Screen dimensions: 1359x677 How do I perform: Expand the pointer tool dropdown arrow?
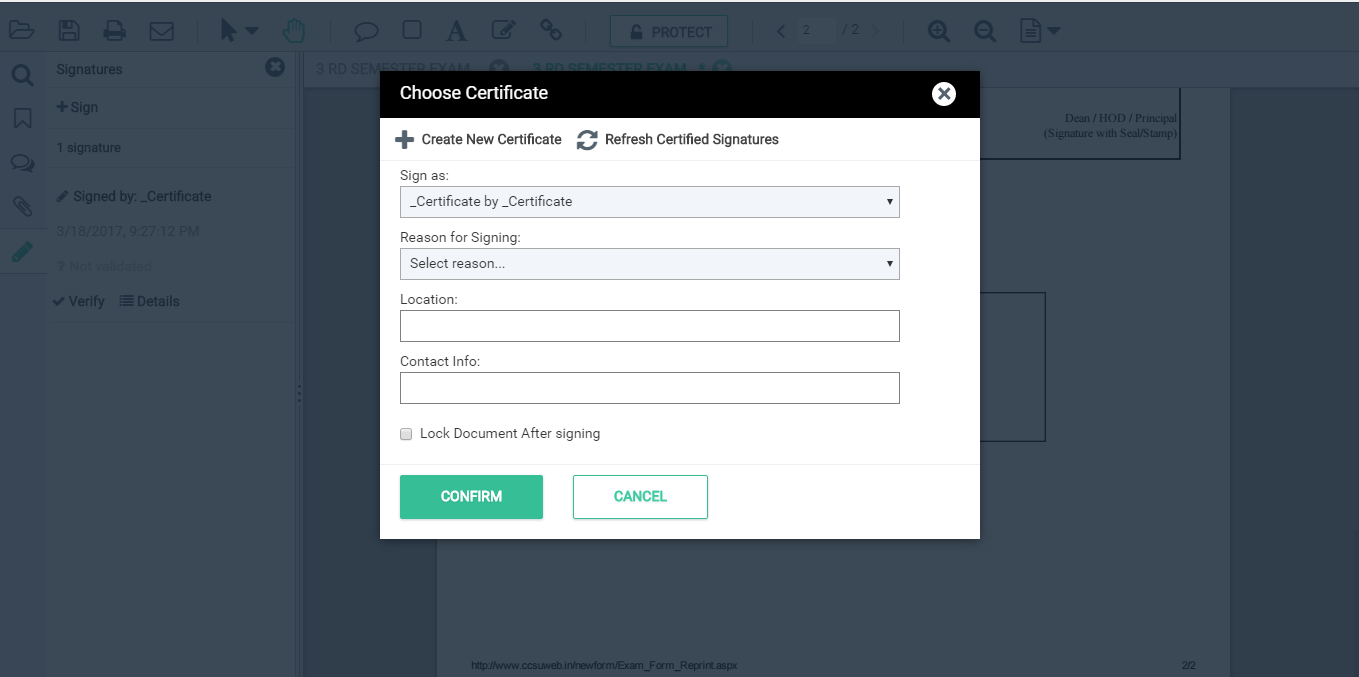(x=251, y=31)
